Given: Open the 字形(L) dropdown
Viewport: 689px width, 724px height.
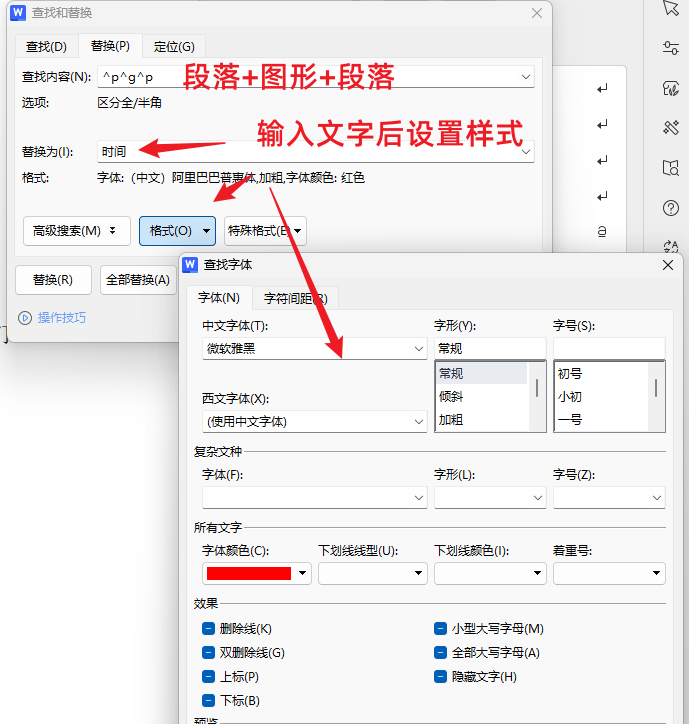Looking at the screenshot, I should (x=490, y=498).
